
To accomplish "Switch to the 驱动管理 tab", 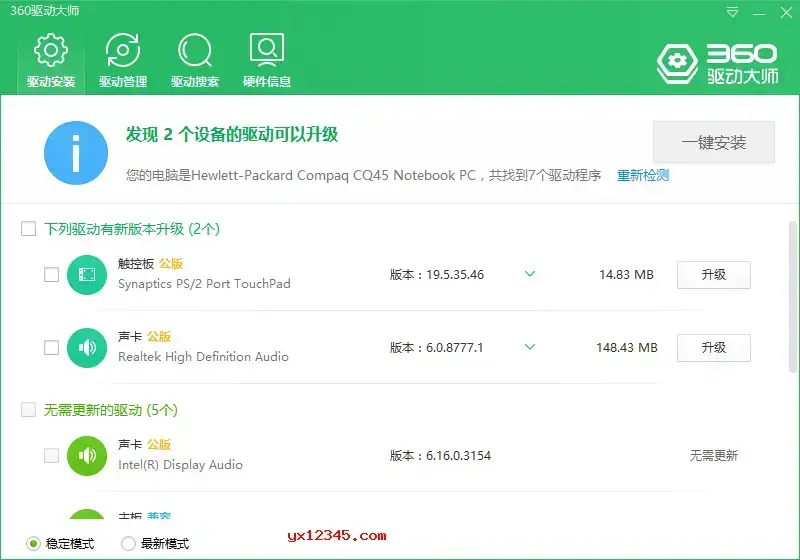I will coord(123,60).
